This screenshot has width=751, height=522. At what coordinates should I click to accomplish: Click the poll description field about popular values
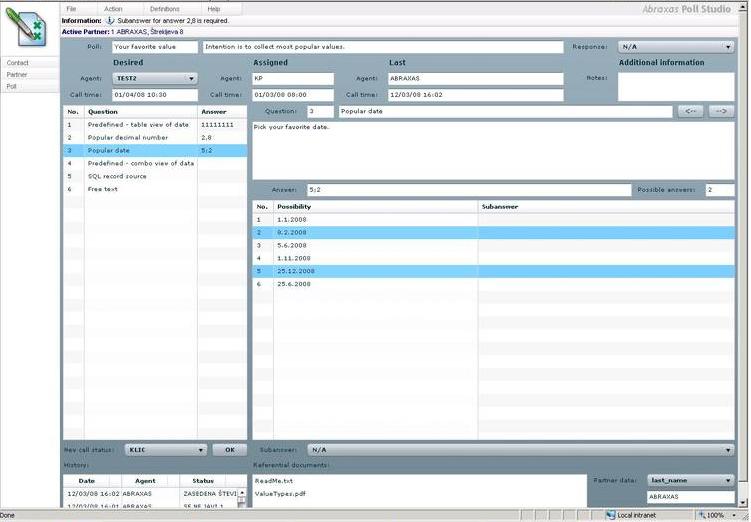[x=383, y=47]
